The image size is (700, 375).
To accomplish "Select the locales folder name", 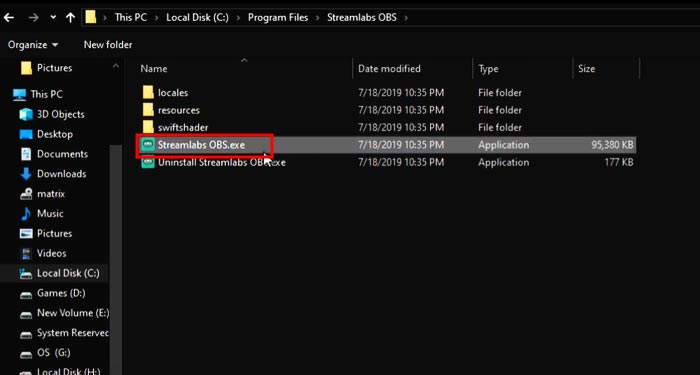I will click(173, 93).
